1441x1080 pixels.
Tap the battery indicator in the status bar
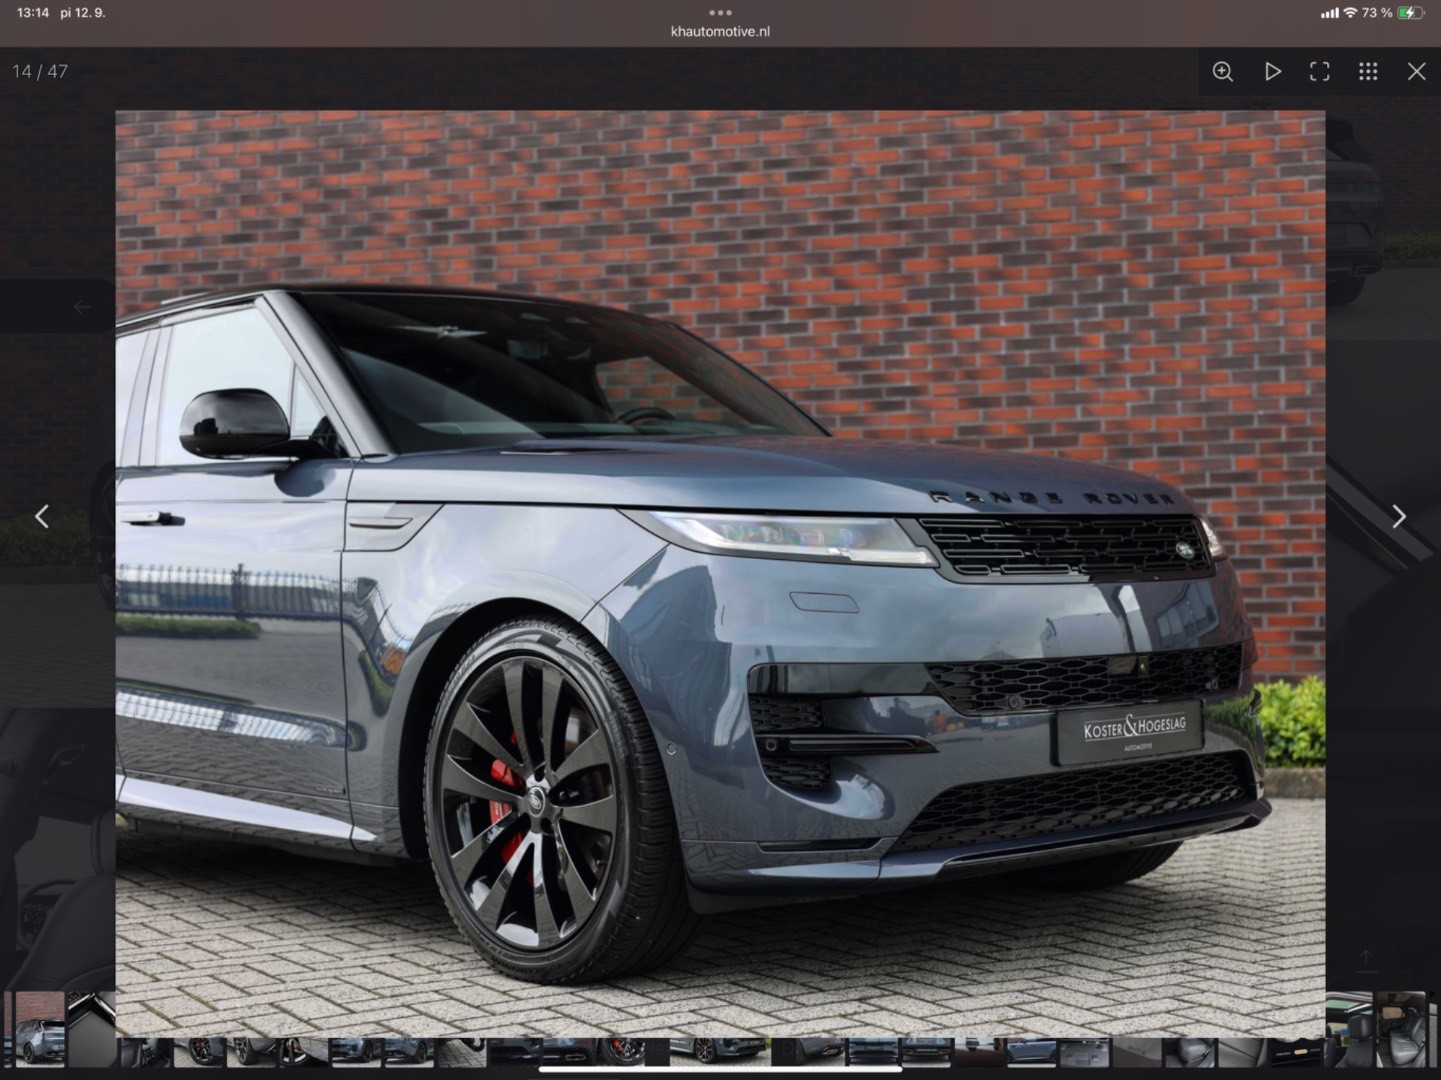1410,13
